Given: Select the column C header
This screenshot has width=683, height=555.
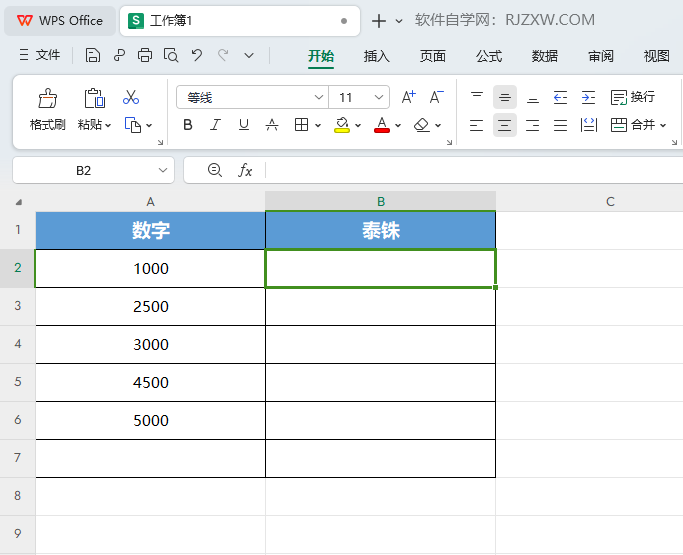Looking at the screenshot, I should (x=610, y=201).
